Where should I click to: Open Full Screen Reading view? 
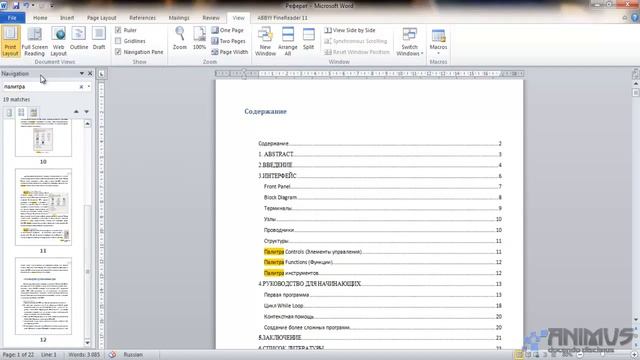pos(34,41)
